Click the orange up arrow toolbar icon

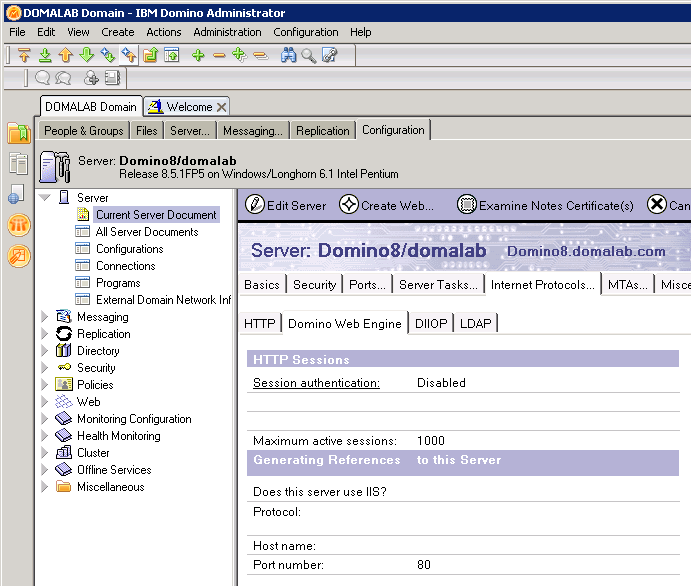point(66,55)
